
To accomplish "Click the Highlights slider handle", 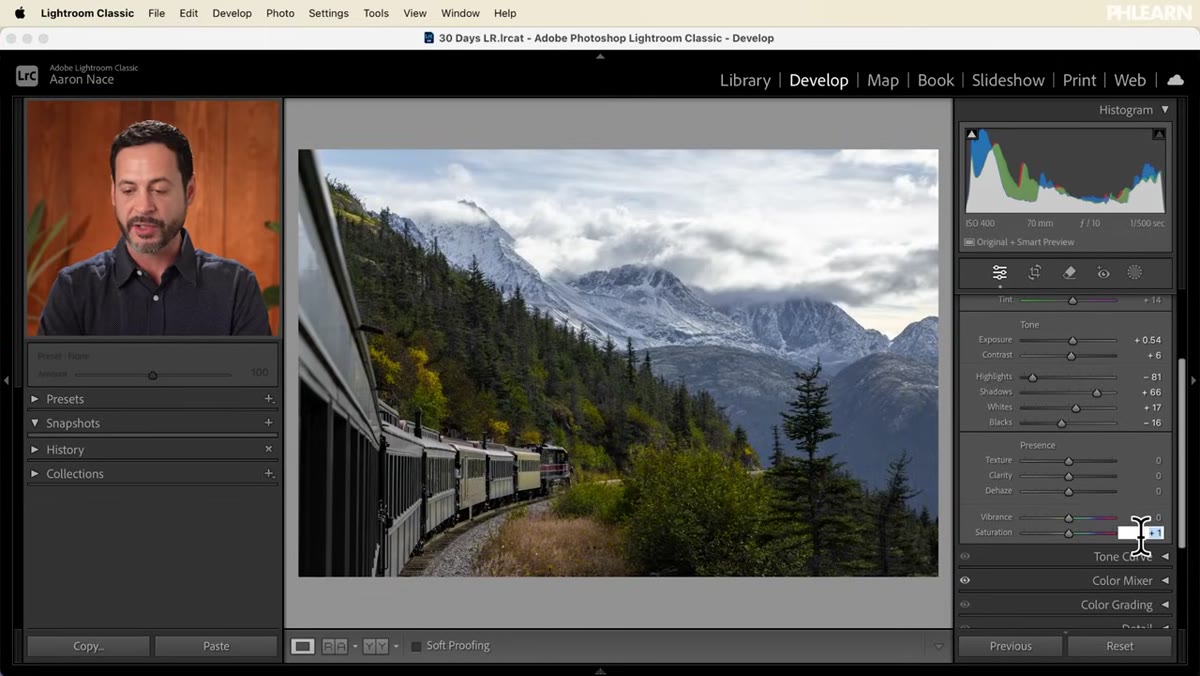I will [1033, 377].
